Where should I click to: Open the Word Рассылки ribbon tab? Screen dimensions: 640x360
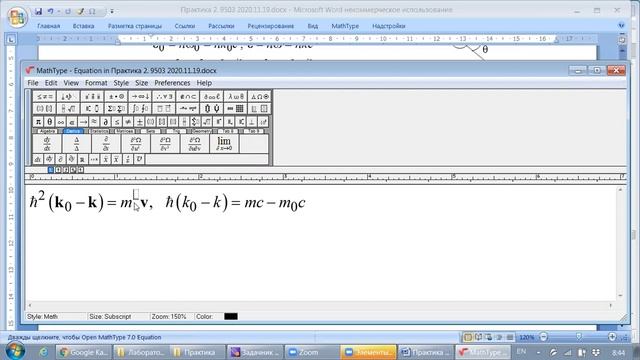(221, 26)
